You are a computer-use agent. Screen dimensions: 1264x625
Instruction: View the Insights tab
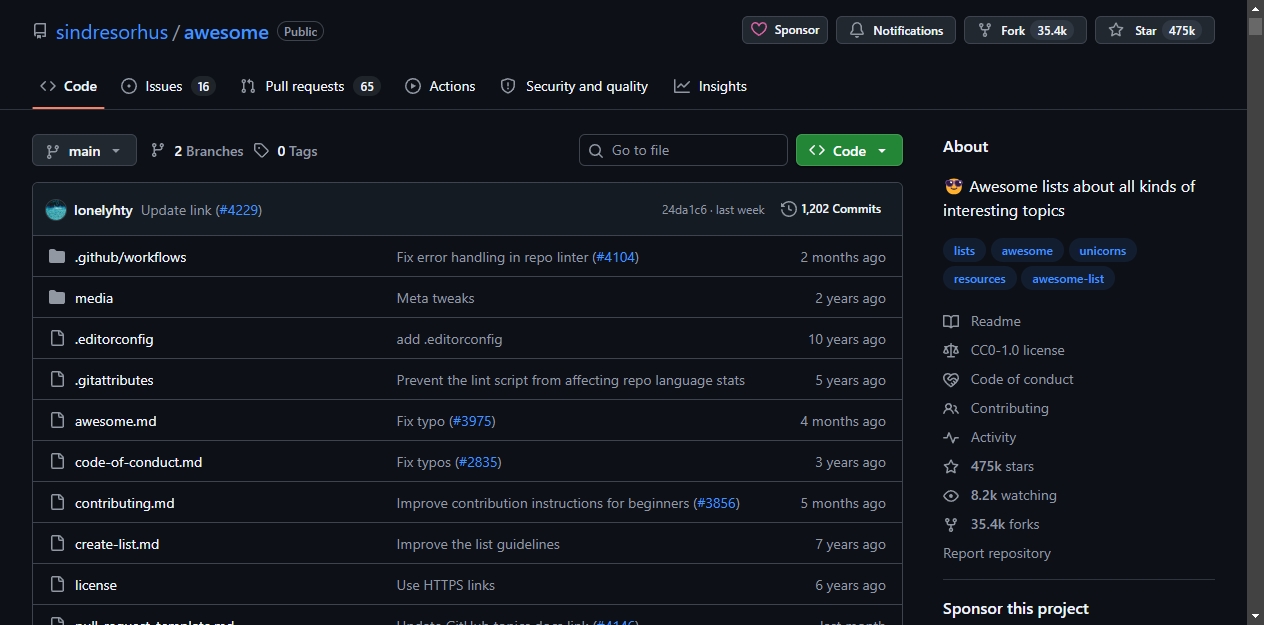coord(711,86)
